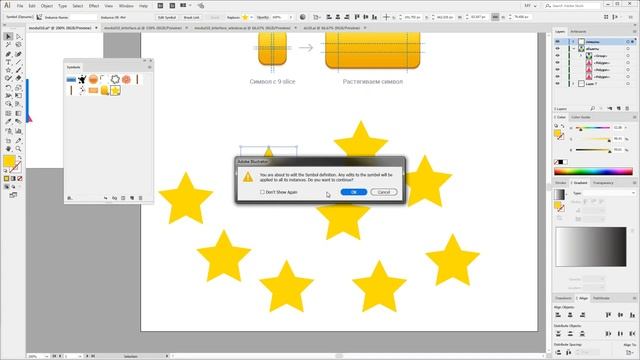Select the orange round button symbol

coord(93,79)
